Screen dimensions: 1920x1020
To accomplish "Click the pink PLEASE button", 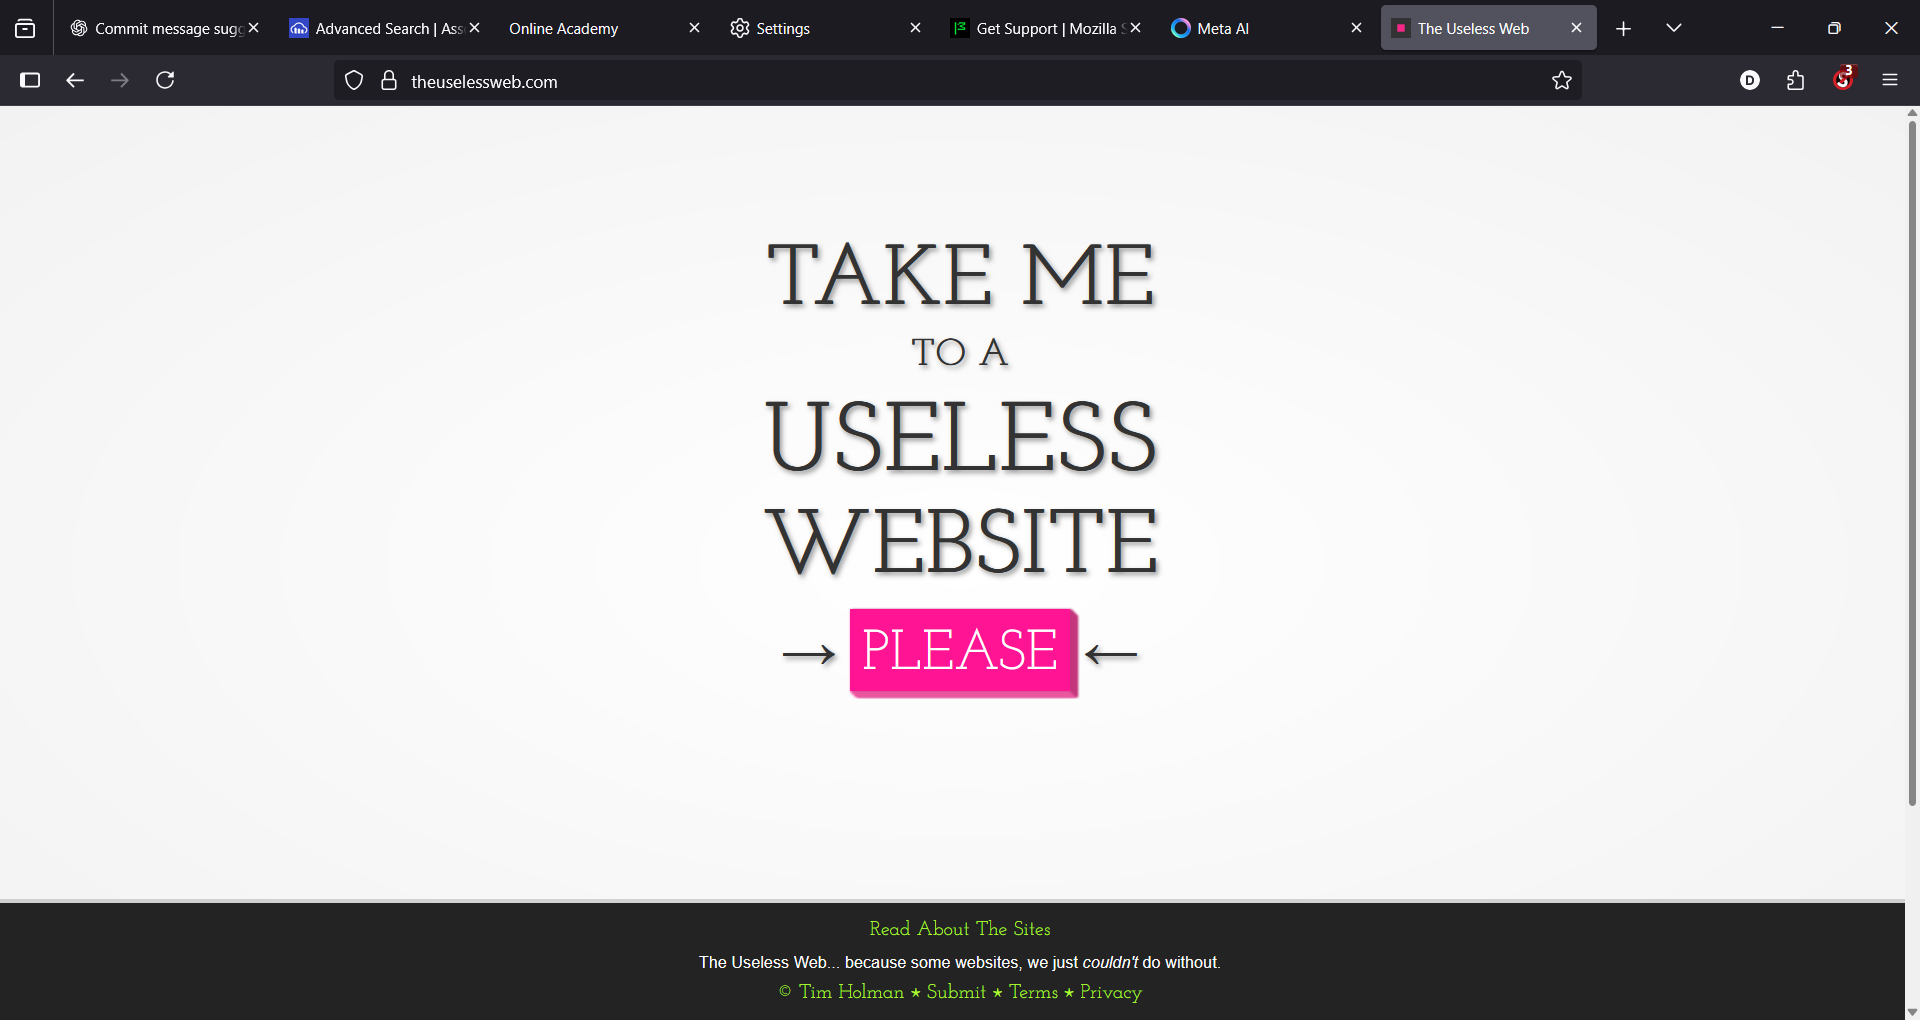I will (x=962, y=651).
